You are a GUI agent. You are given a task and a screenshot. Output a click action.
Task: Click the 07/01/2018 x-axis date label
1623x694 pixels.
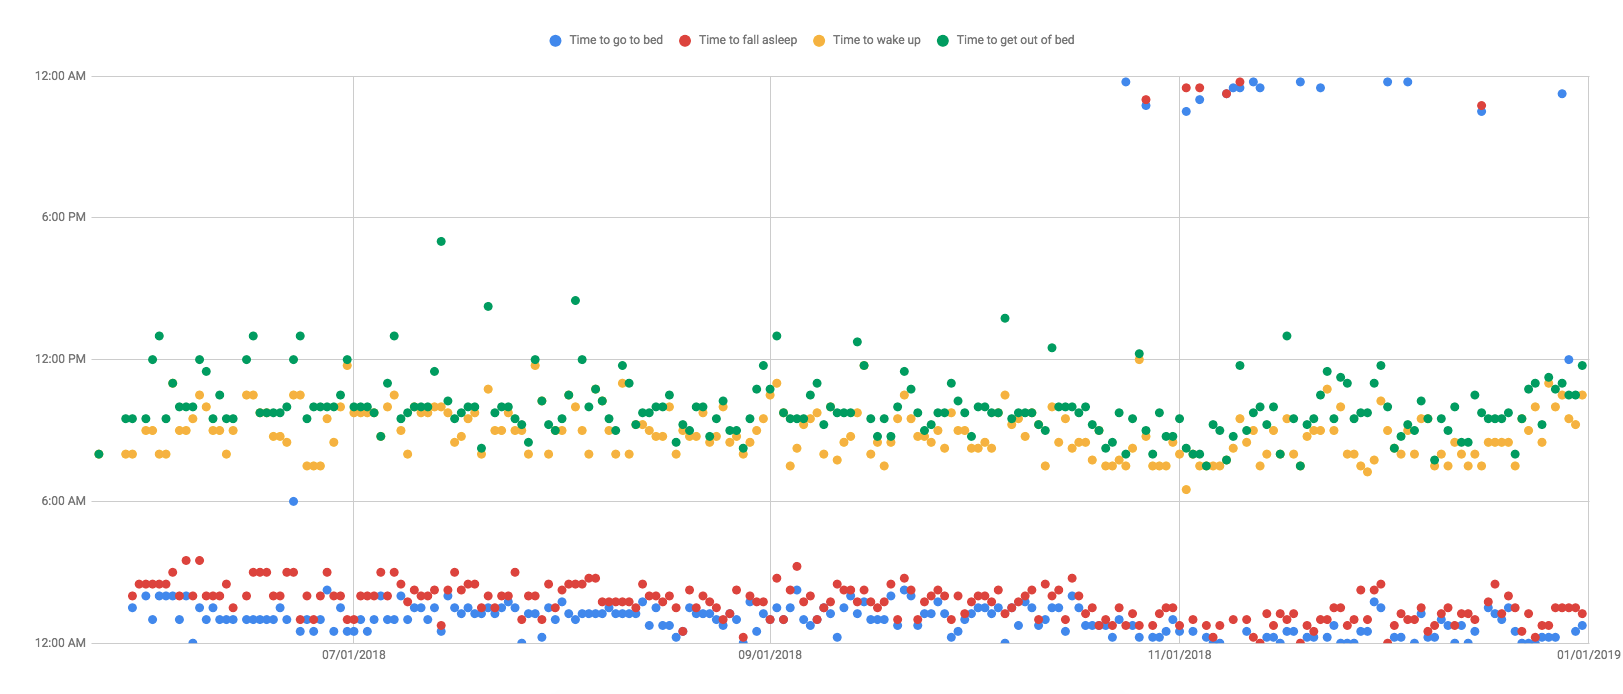(x=353, y=655)
